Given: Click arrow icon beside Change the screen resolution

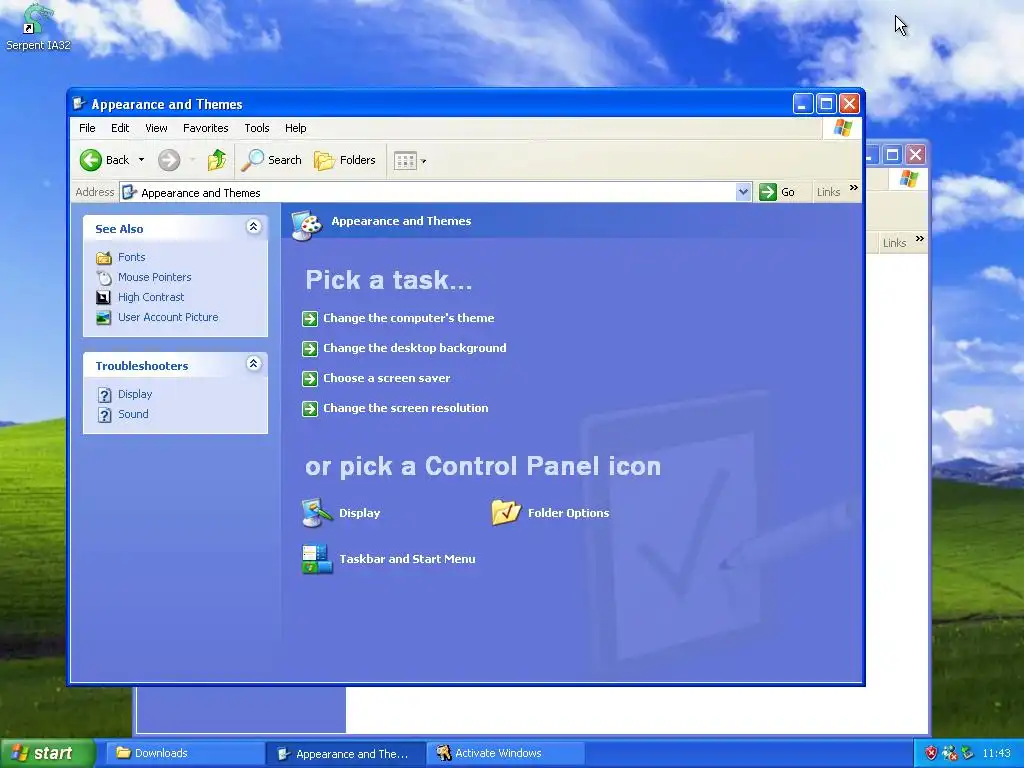Looking at the screenshot, I should pos(310,409).
